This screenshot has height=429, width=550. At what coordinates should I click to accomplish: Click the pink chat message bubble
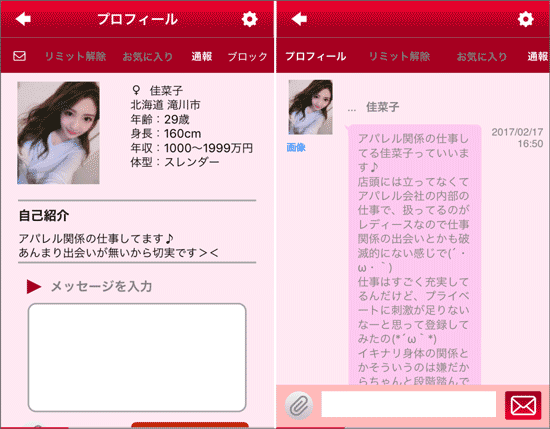coord(414,254)
